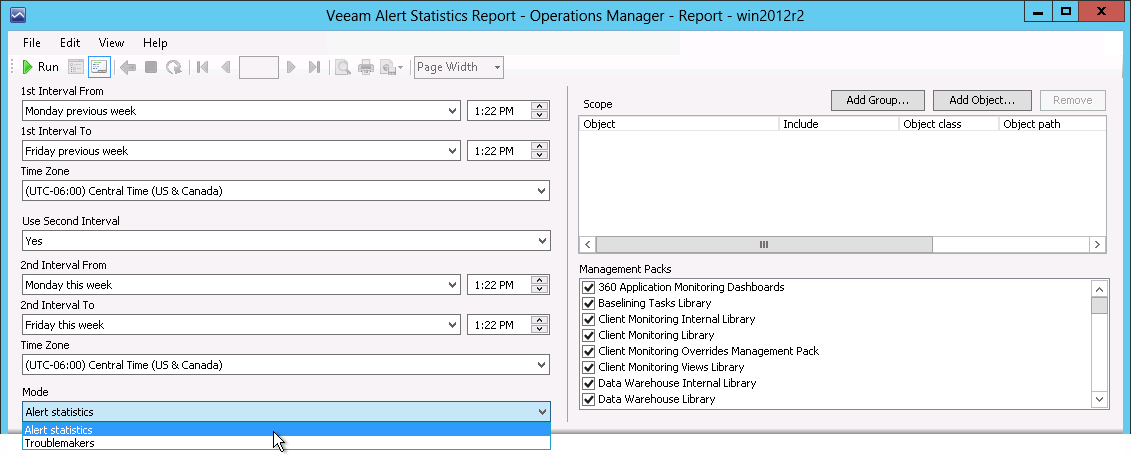Click the Remove button

pos(1073,100)
